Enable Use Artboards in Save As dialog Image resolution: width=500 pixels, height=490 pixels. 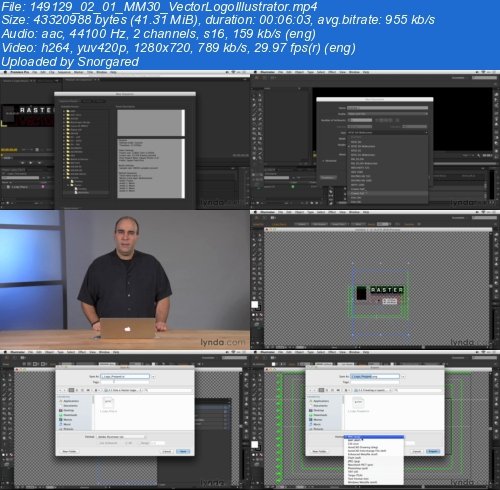click(108, 443)
